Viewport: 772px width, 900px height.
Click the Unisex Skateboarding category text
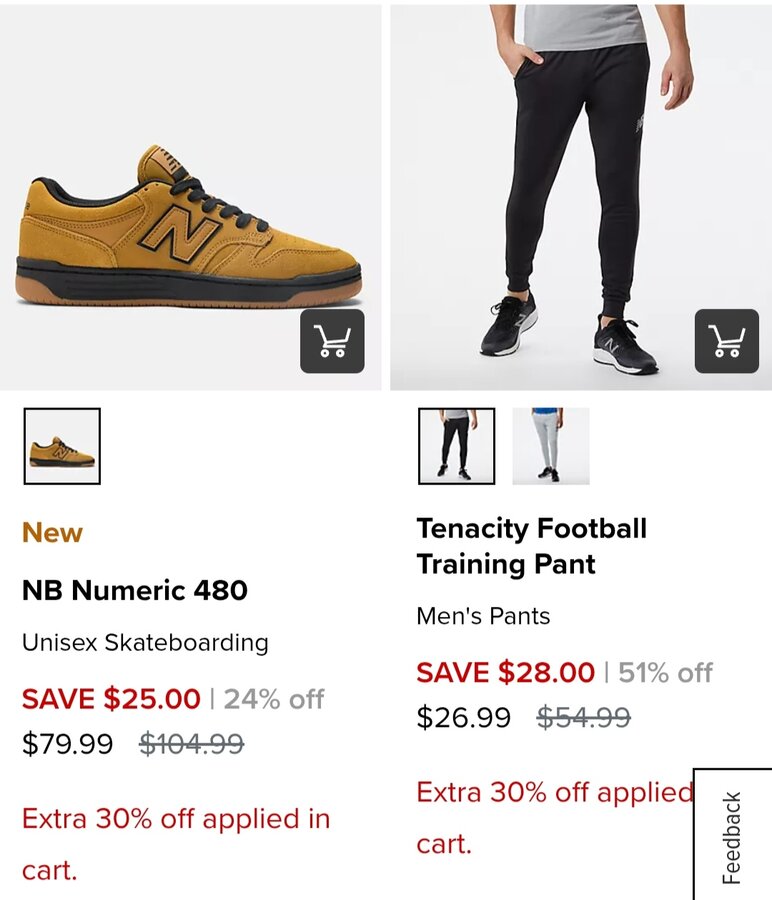(145, 642)
